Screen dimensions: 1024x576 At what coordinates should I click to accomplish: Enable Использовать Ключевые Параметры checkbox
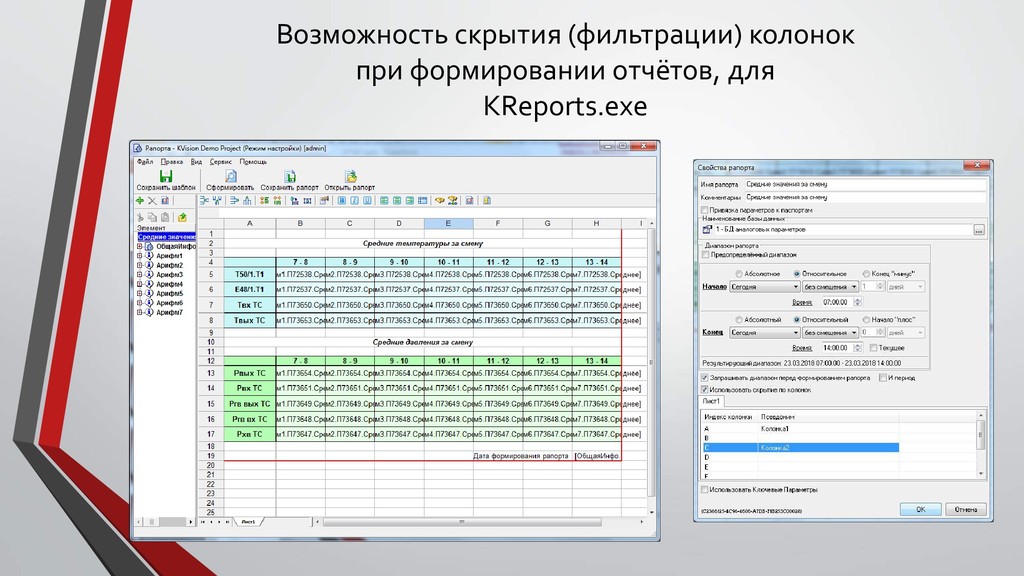pyautogui.click(x=705, y=490)
